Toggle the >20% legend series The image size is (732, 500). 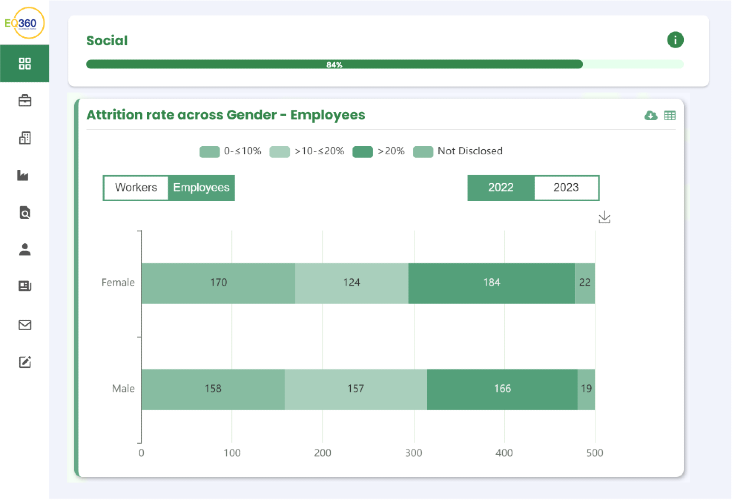click(379, 151)
